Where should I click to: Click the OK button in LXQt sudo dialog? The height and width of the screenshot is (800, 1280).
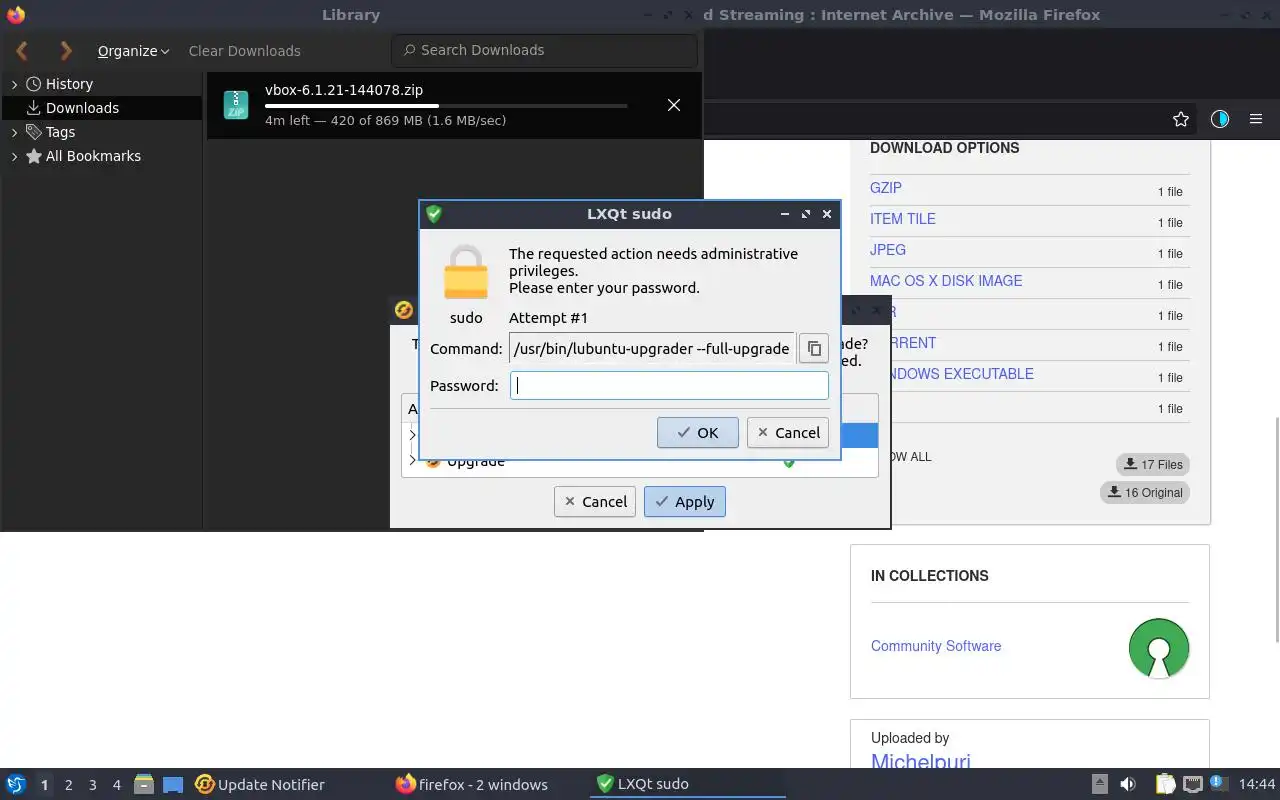(x=697, y=433)
